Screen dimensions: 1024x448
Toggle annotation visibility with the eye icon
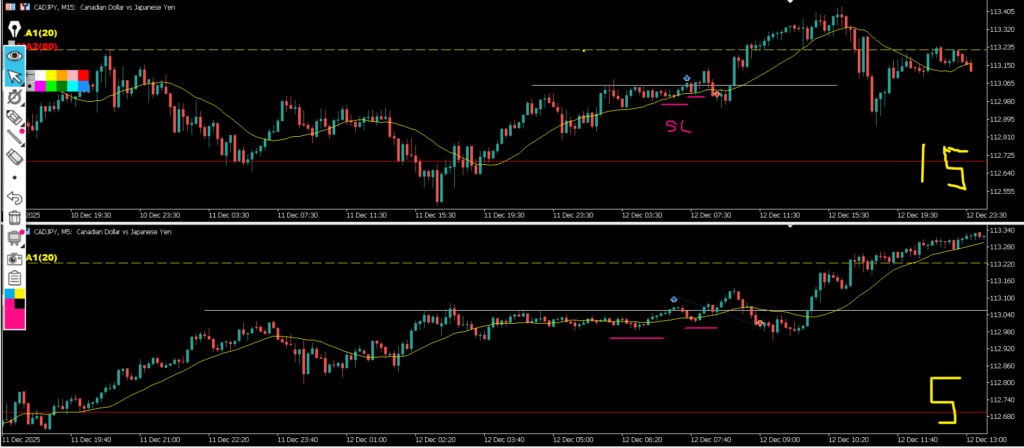click(14, 56)
